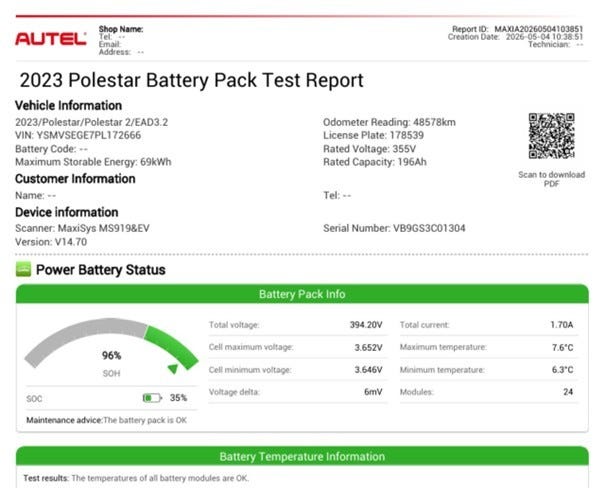Viewport: 605px width, 488px height.
Task: Click the Technician field in header
Action: [556, 44]
